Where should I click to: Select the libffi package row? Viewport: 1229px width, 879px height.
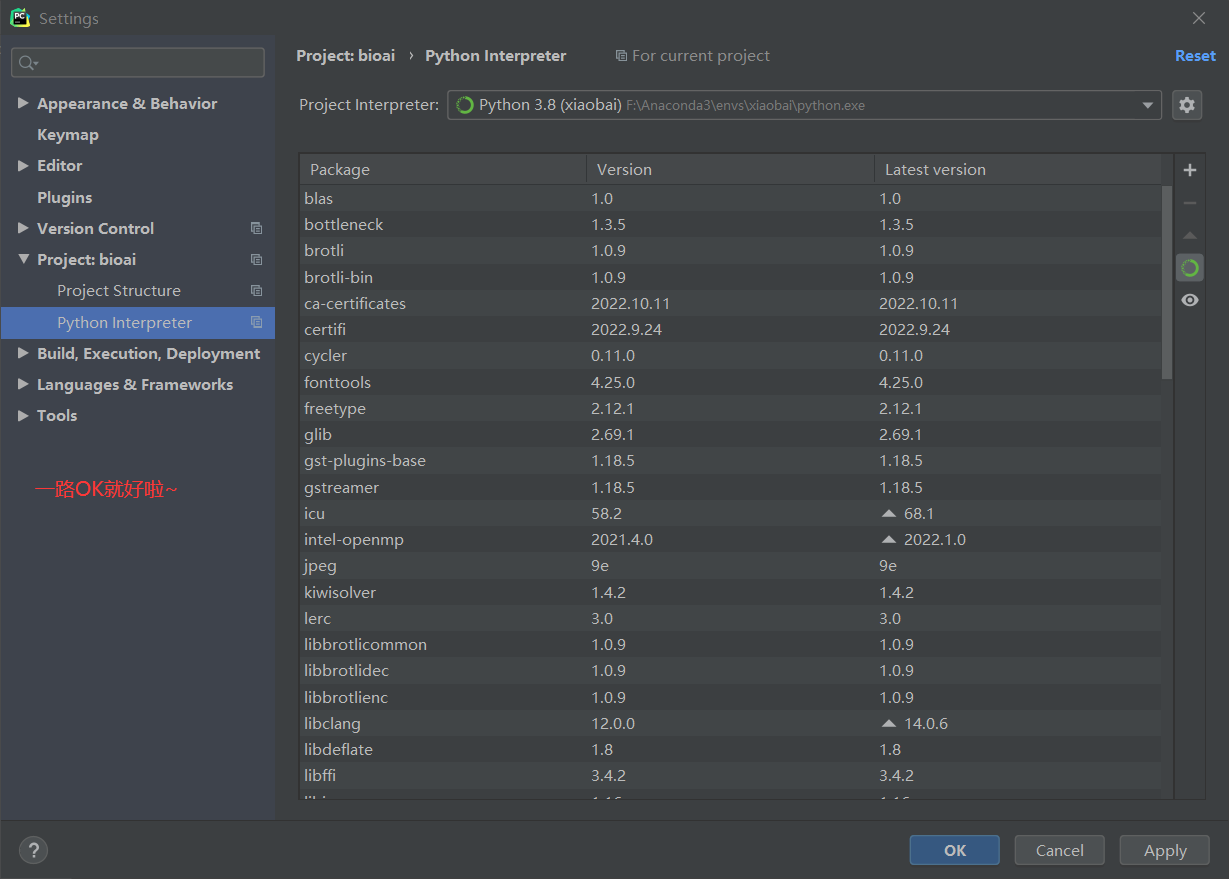point(731,775)
